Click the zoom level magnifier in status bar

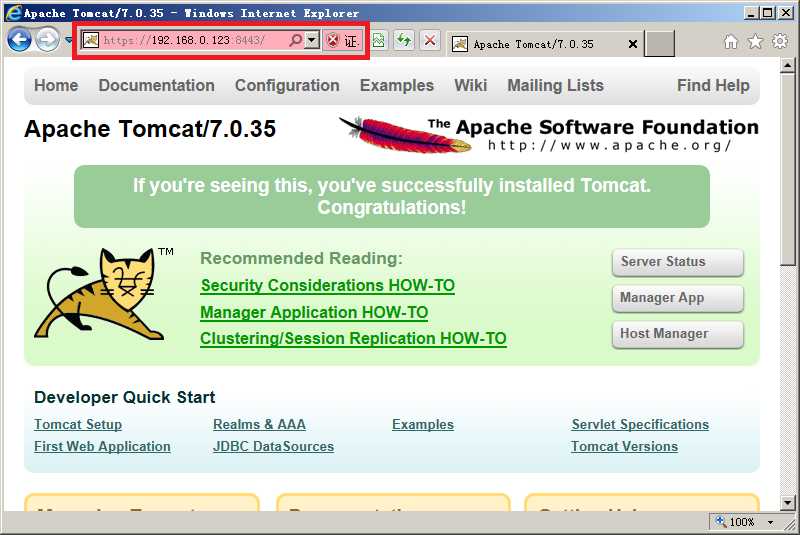[x=720, y=521]
